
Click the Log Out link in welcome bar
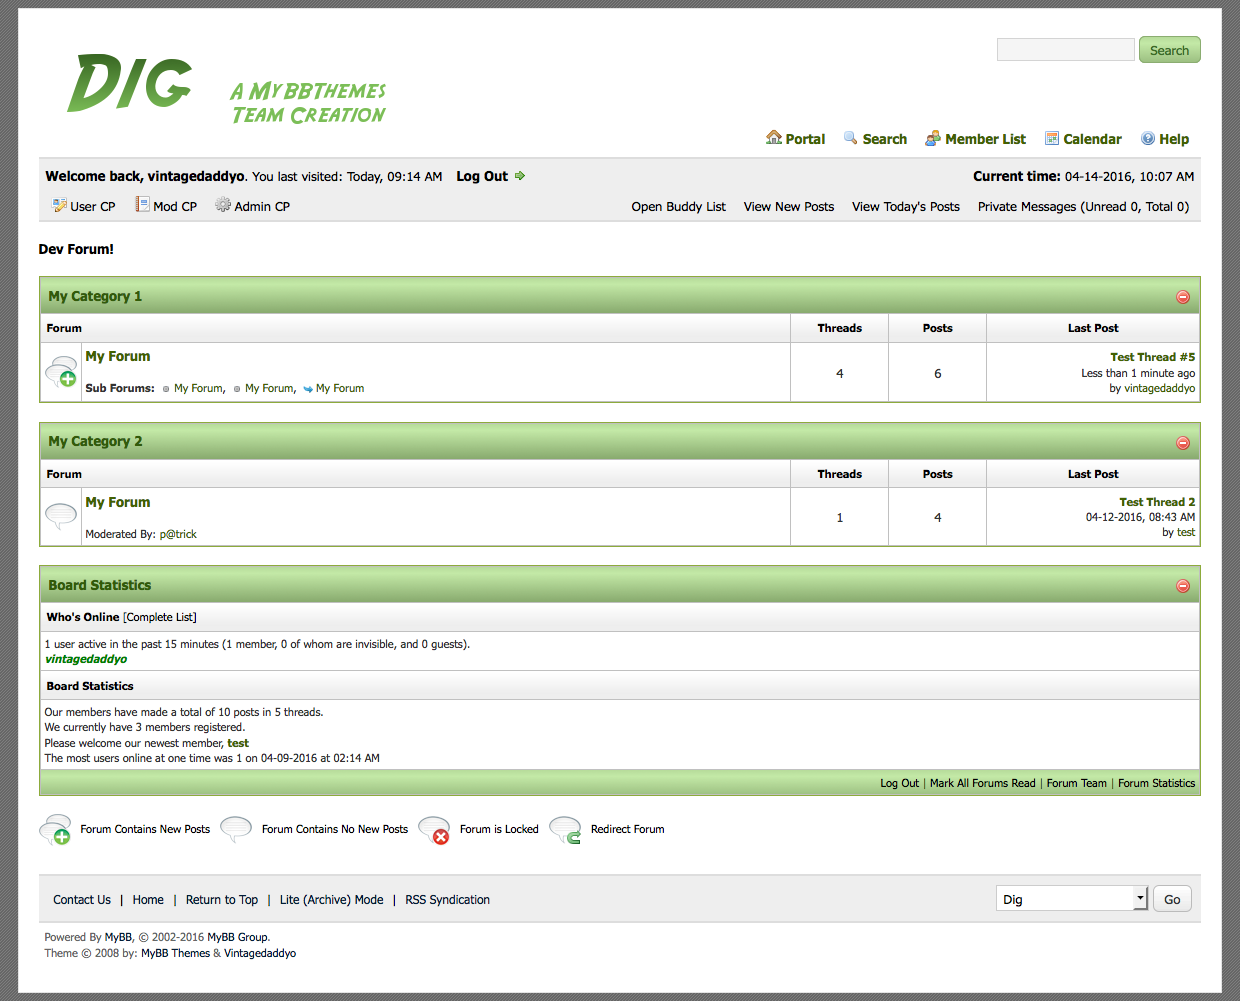pos(482,176)
